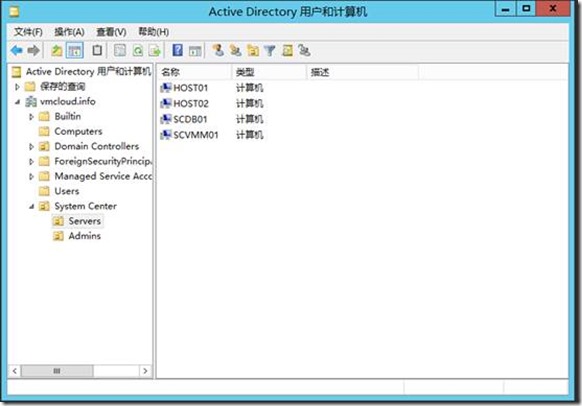Image resolution: width=582 pixels, height=406 pixels.
Task: Sort by the 类型 column header
Action: [269, 72]
